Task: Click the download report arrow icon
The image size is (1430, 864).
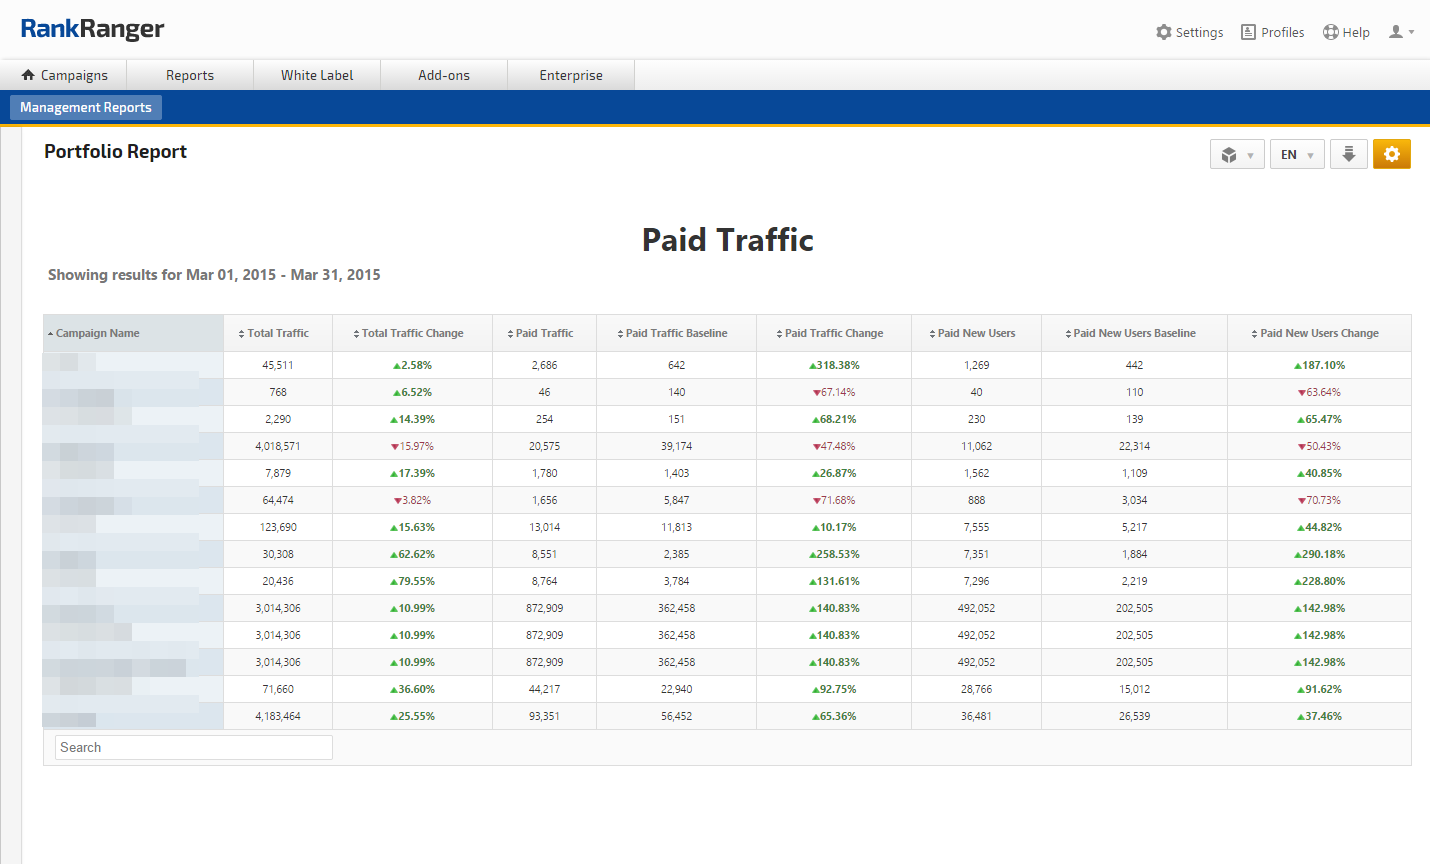Action: 1348,154
